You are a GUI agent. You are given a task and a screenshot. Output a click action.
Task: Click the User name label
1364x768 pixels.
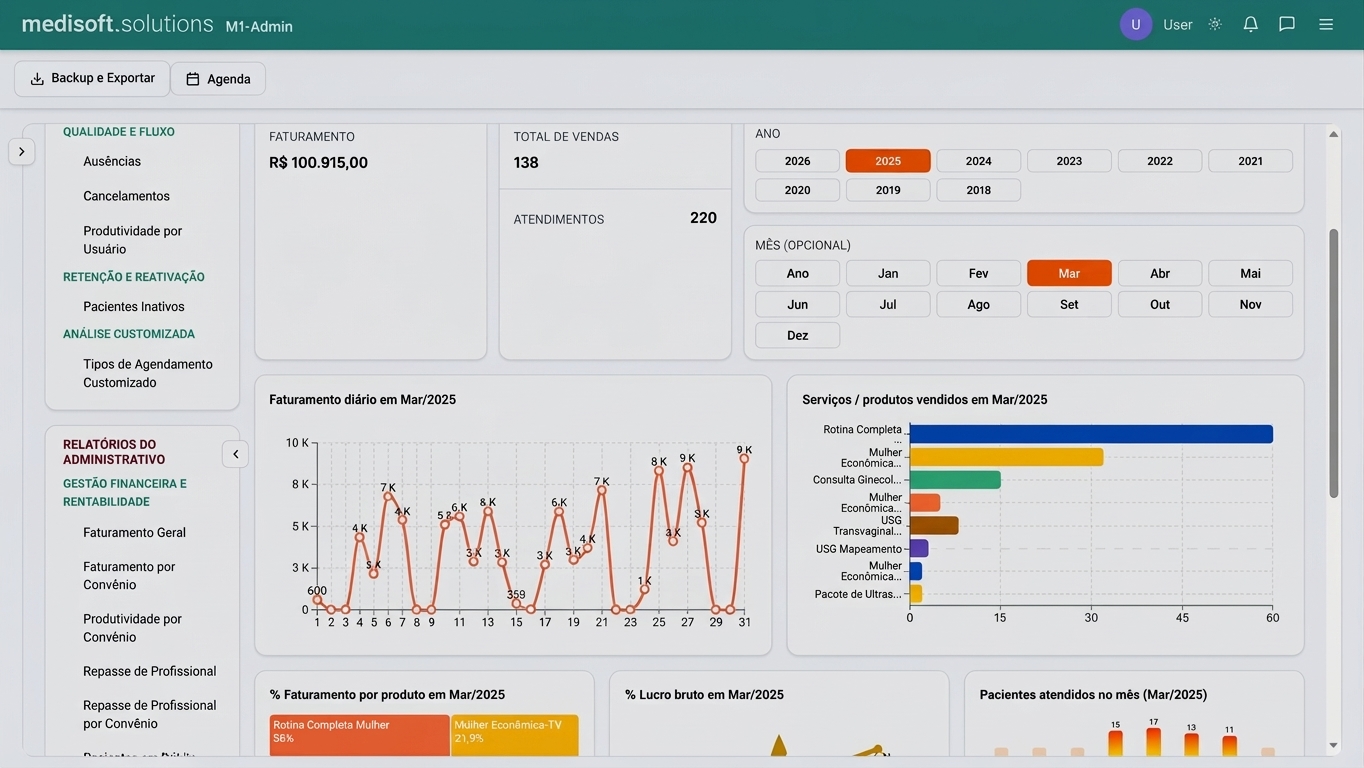1178,24
